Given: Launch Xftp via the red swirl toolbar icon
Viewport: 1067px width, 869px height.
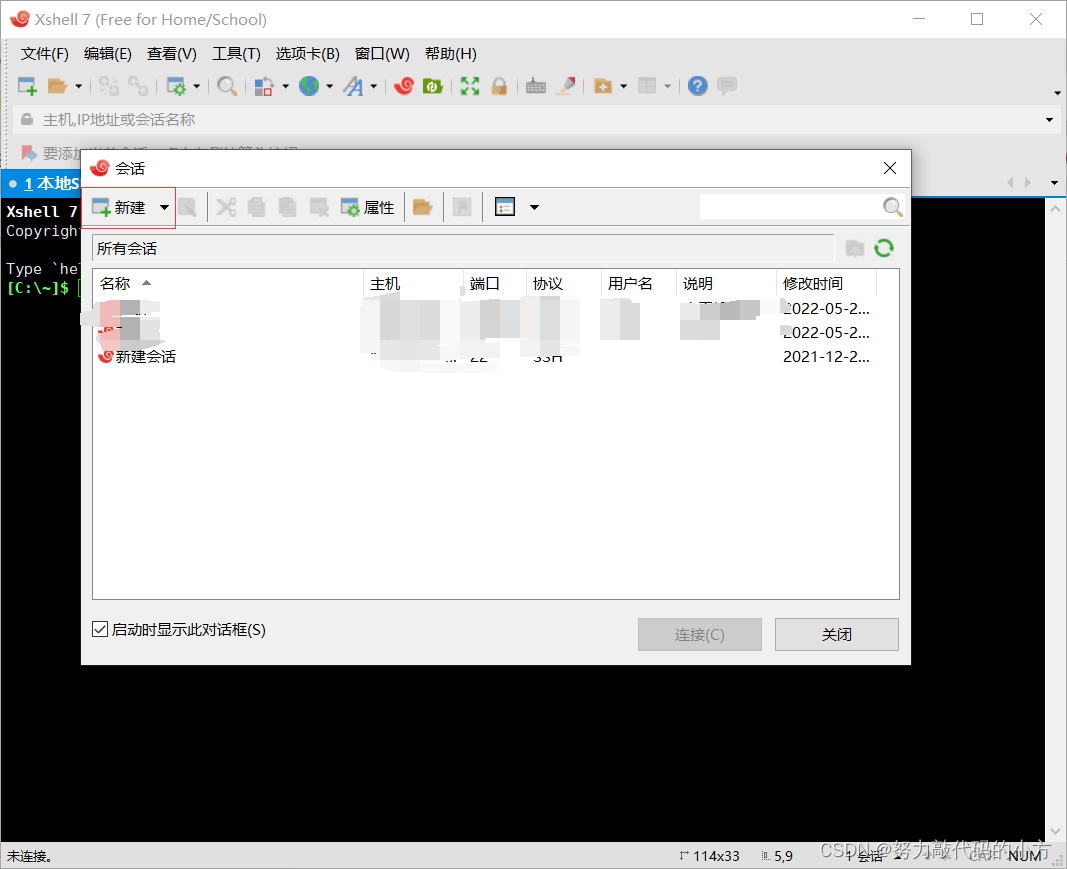Looking at the screenshot, I should pyautogui.click(x=404, y=86).
